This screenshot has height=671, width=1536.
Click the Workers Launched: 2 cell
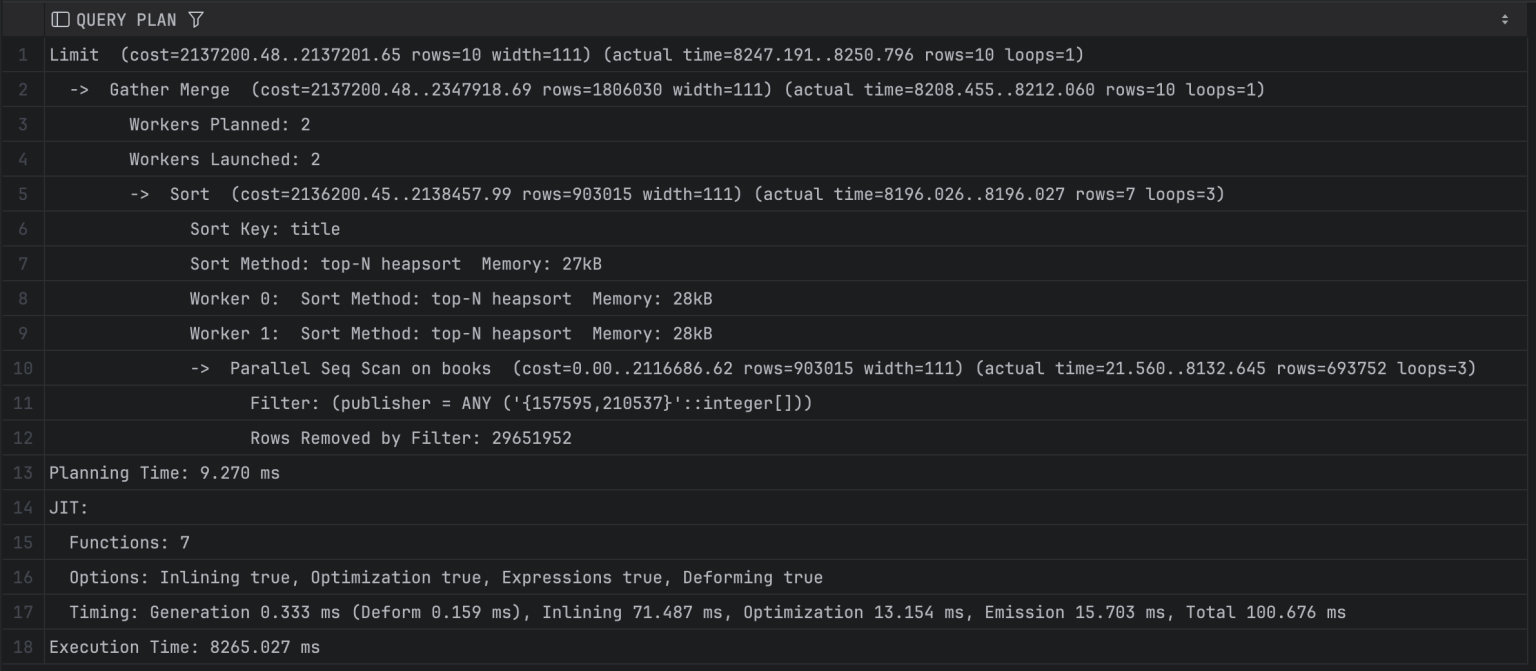tap(225, 160)
